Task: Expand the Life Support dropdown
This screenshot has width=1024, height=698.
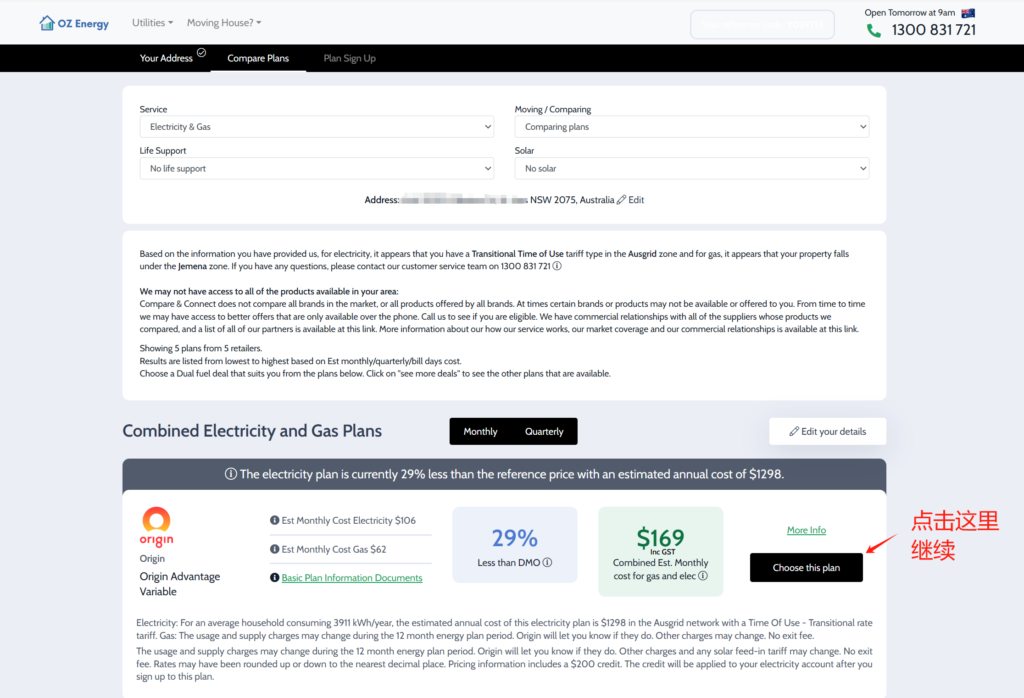Action: (317, 168)
